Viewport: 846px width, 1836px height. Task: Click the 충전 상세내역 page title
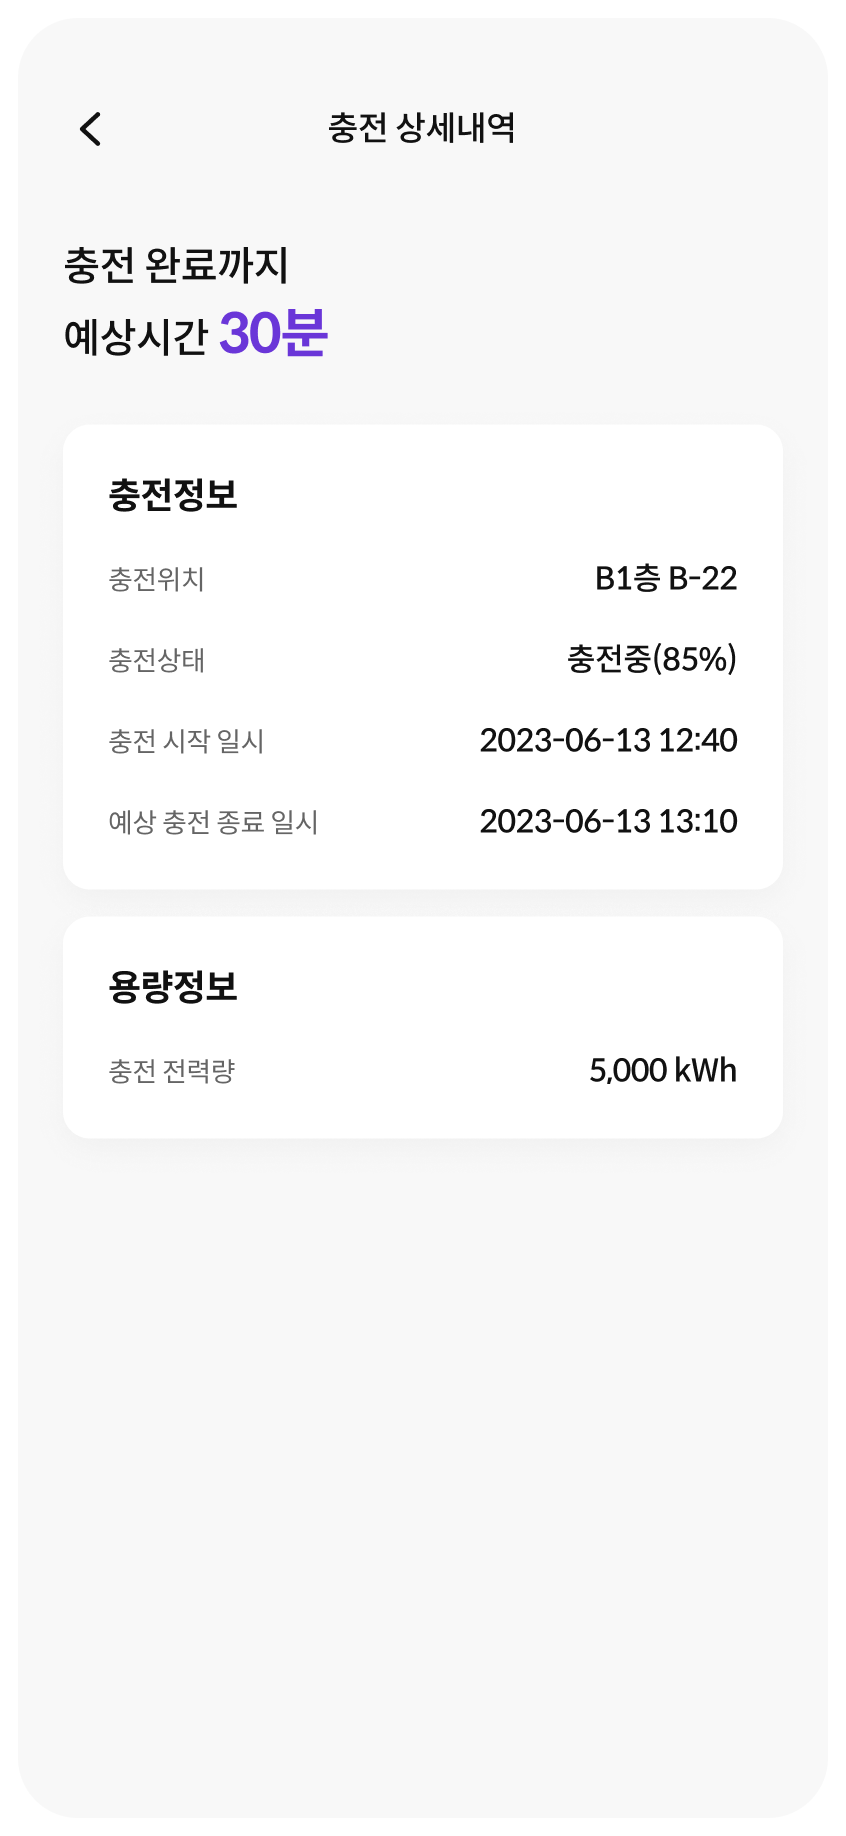pyautogui.click(x=422, y=128)
